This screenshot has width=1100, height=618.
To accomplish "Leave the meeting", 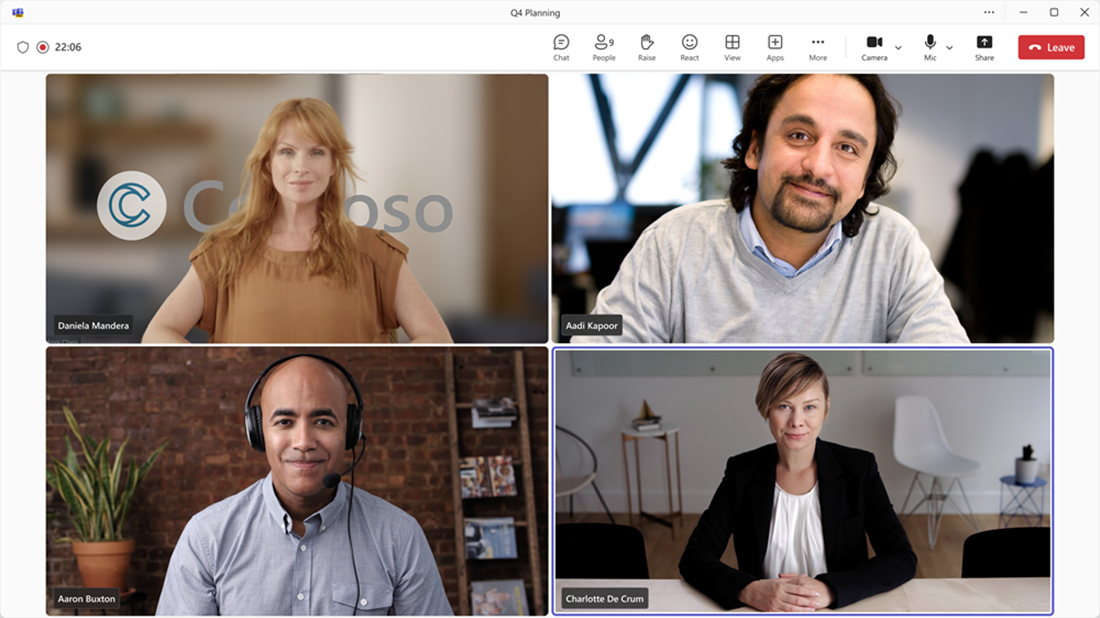I will (1051, 47).
